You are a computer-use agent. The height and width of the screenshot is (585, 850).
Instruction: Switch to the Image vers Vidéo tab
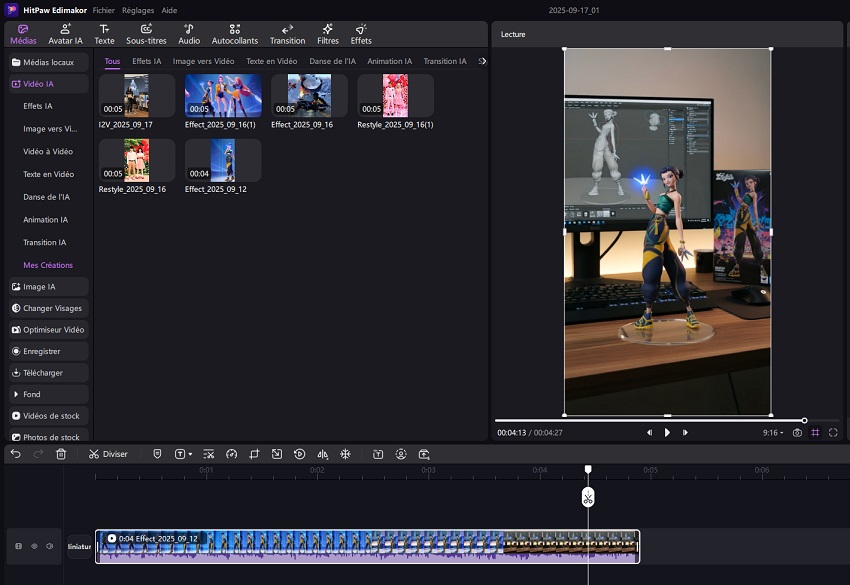(x=203, y=61)
